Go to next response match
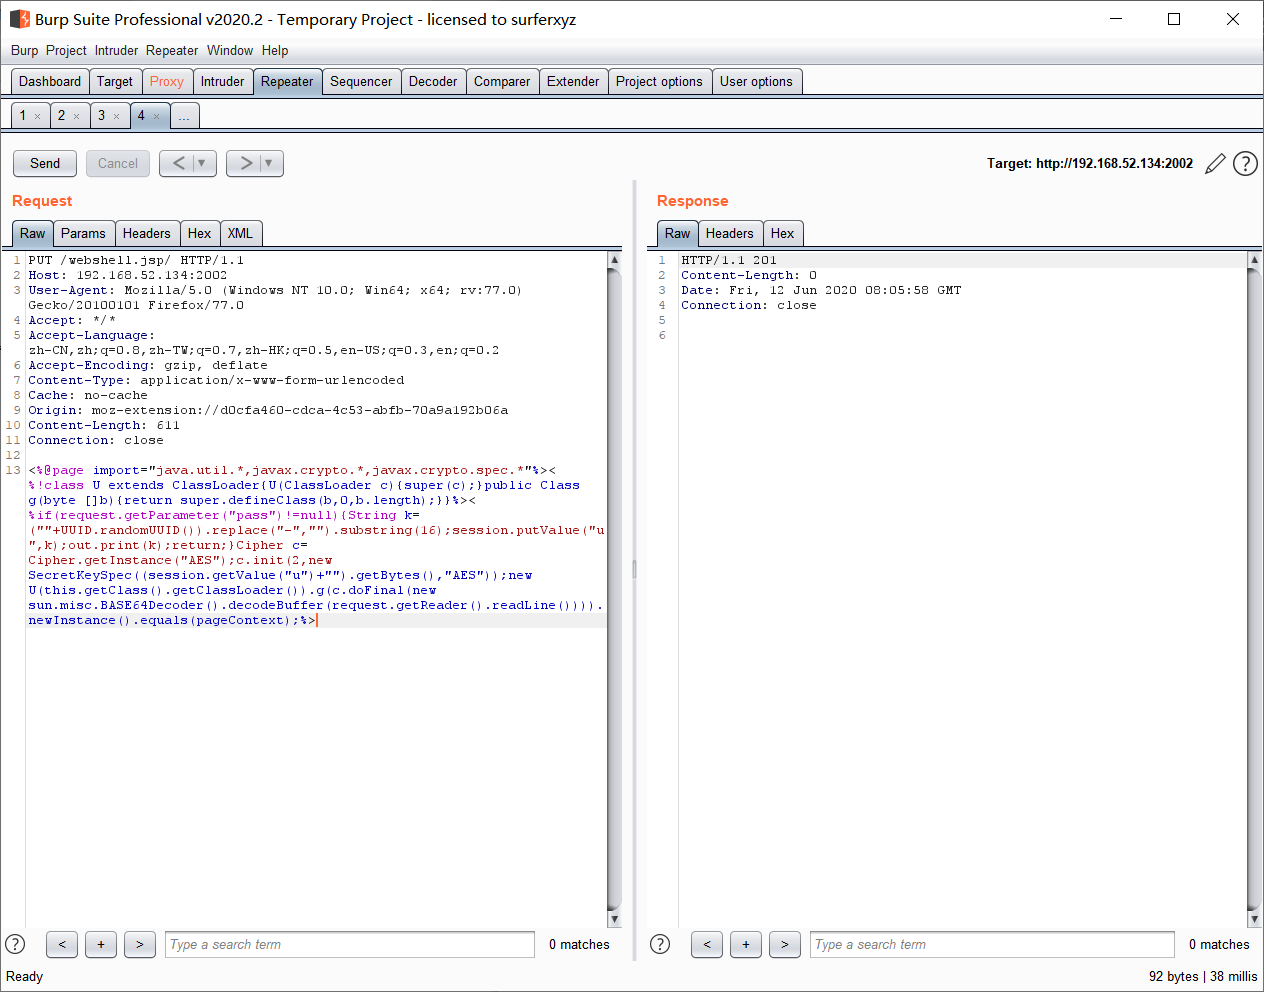Screen dimensions: 1264x992 point(785,944)
